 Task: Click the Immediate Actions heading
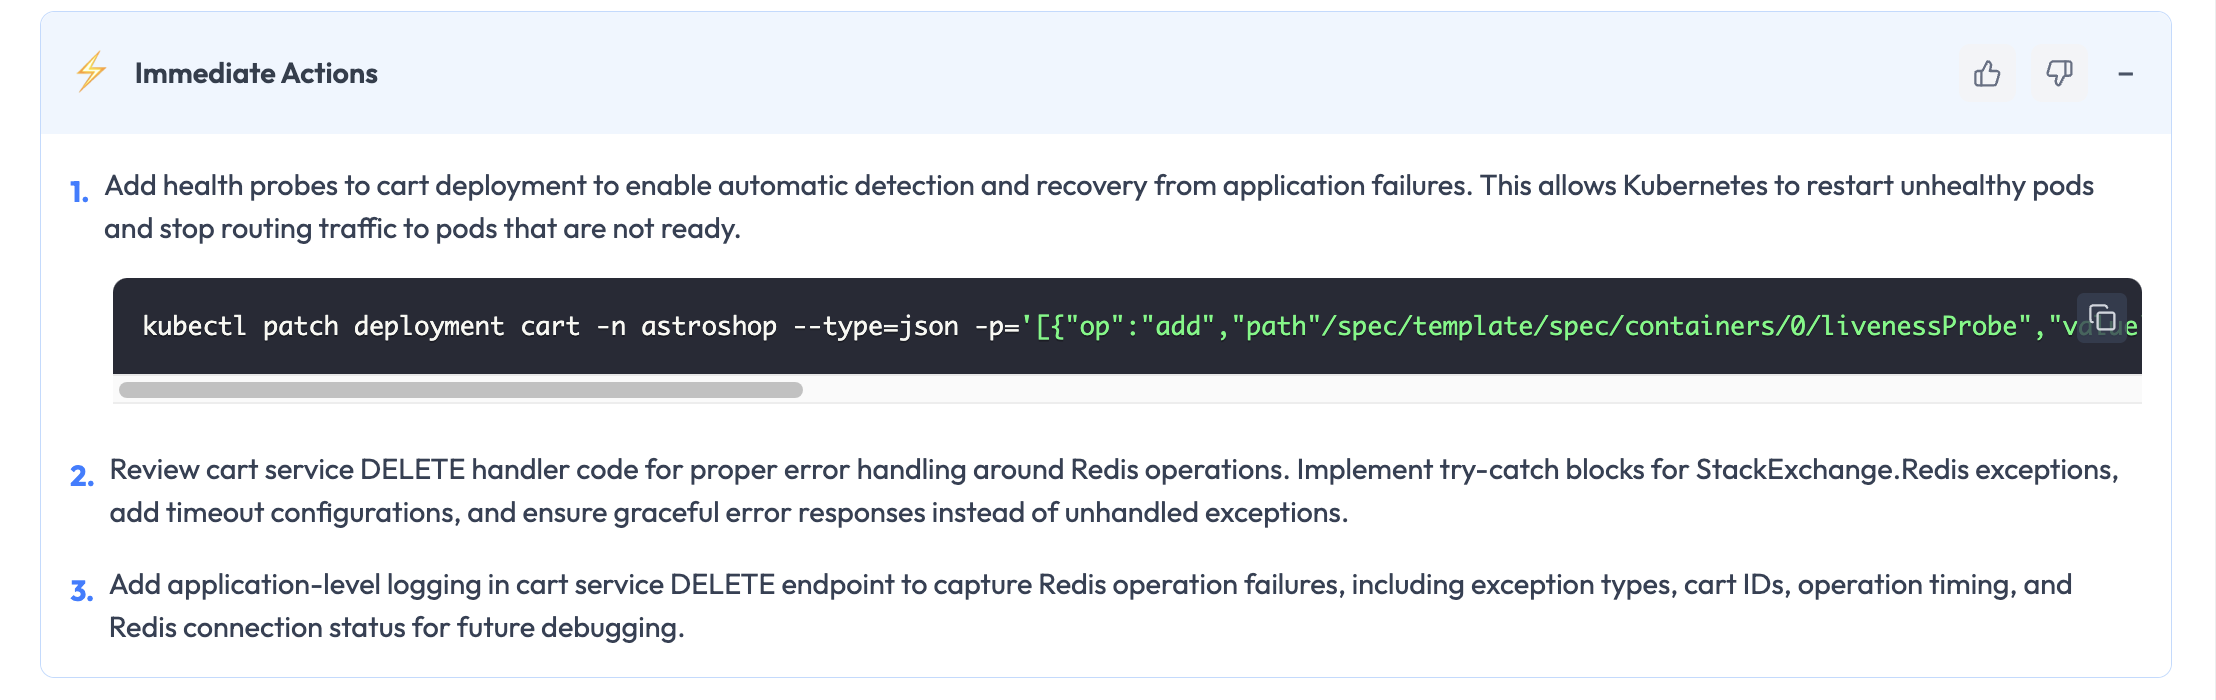point(256,74)
